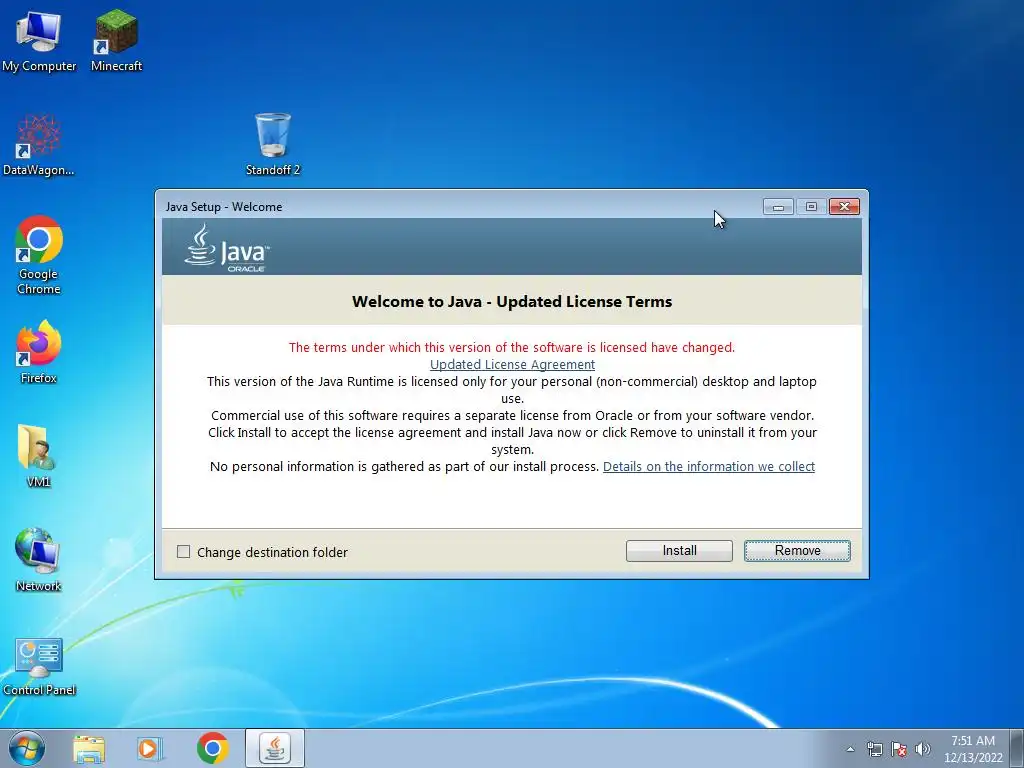Viewport: 1024px width, 768px height.
Task: Select the VM1 folder on desktop
Action: (x=39, y=456)
